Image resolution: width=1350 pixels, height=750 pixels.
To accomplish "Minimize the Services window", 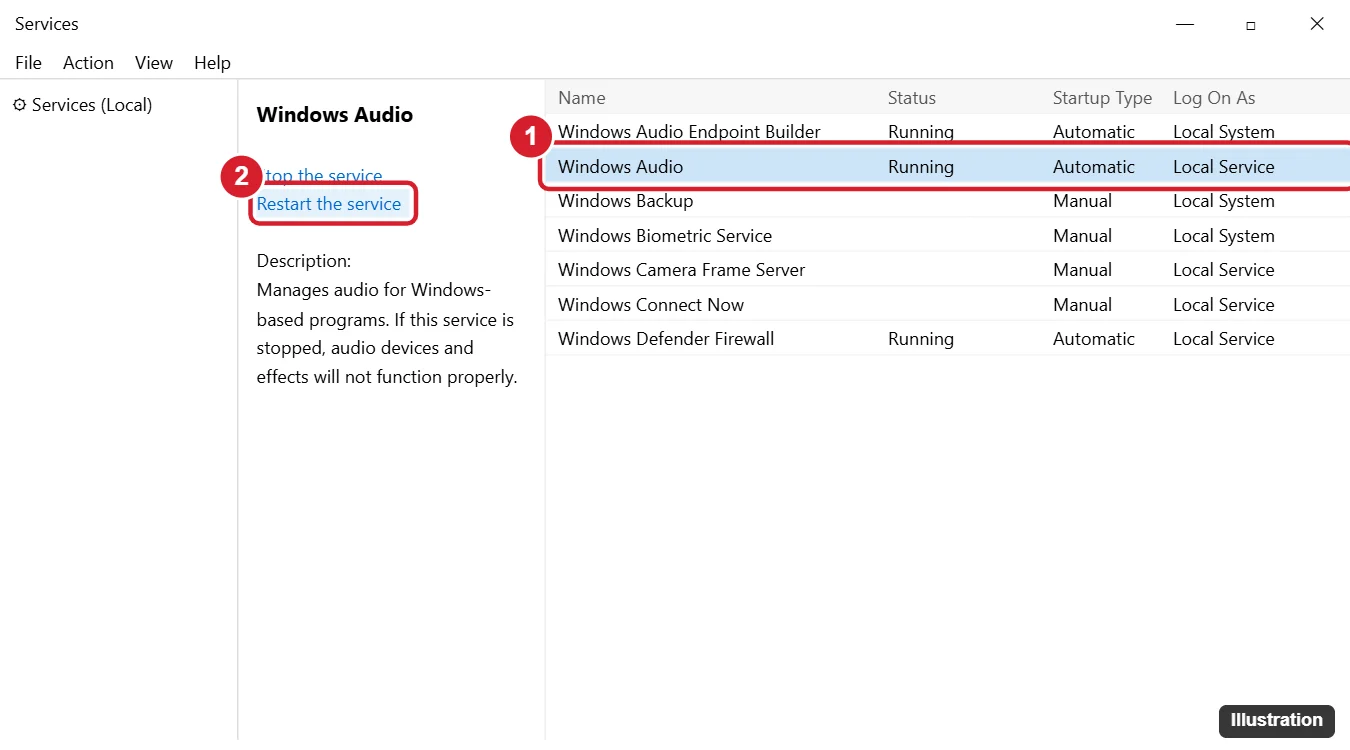I will [1184, 24].
